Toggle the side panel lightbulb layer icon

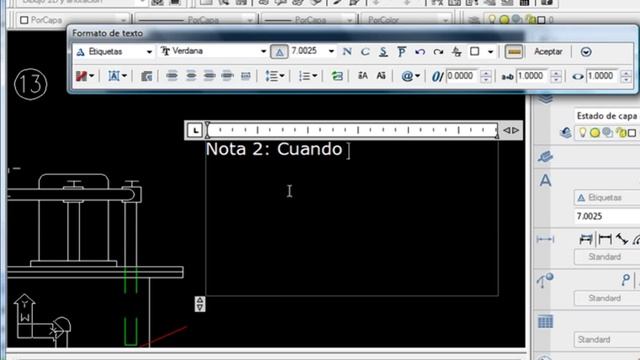click(582, 132)
